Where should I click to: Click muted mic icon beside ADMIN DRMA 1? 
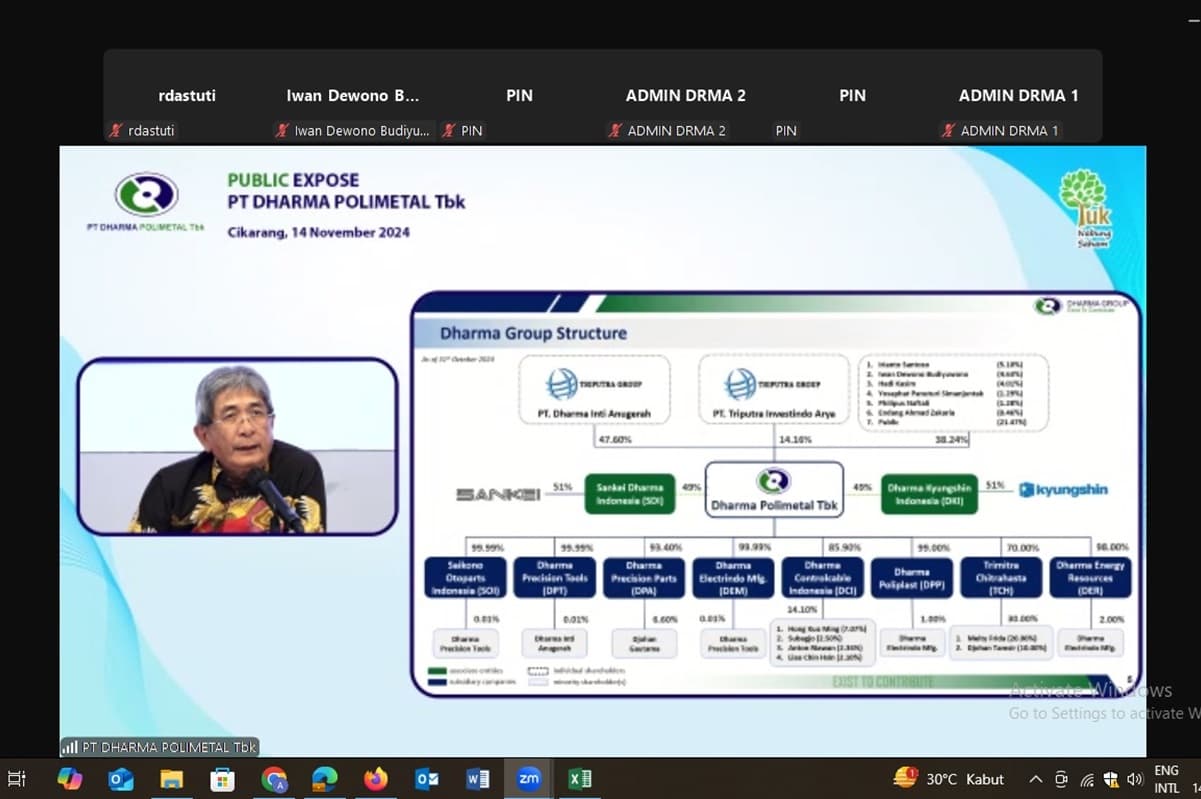[948, 131]
